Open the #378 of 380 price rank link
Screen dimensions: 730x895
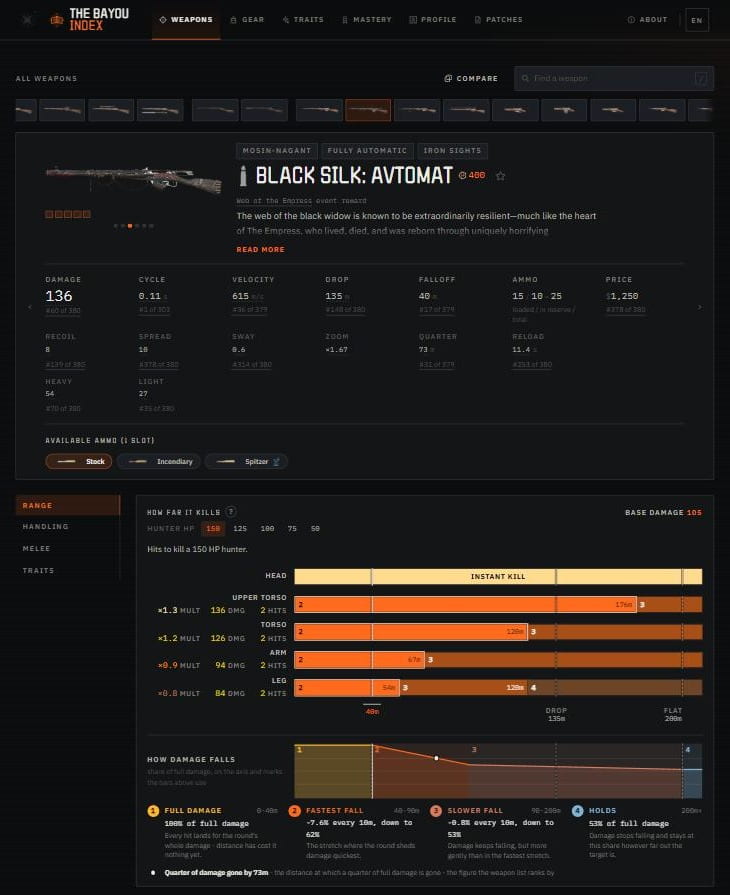click(626, 310)
